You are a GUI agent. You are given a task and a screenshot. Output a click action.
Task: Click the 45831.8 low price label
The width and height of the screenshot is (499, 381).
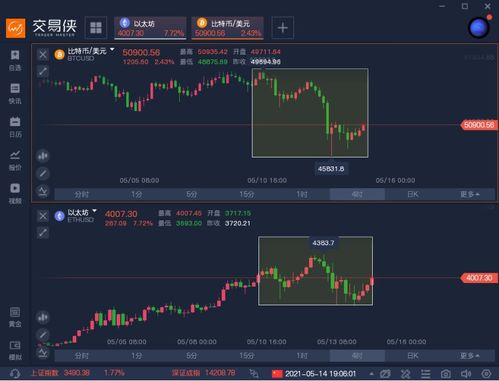[x=331, y=169]
